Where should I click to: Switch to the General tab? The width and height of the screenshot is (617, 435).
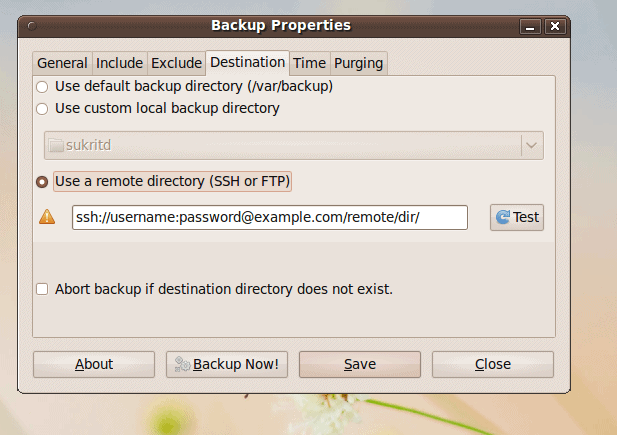pyautogui.click(x=62, y=63)
